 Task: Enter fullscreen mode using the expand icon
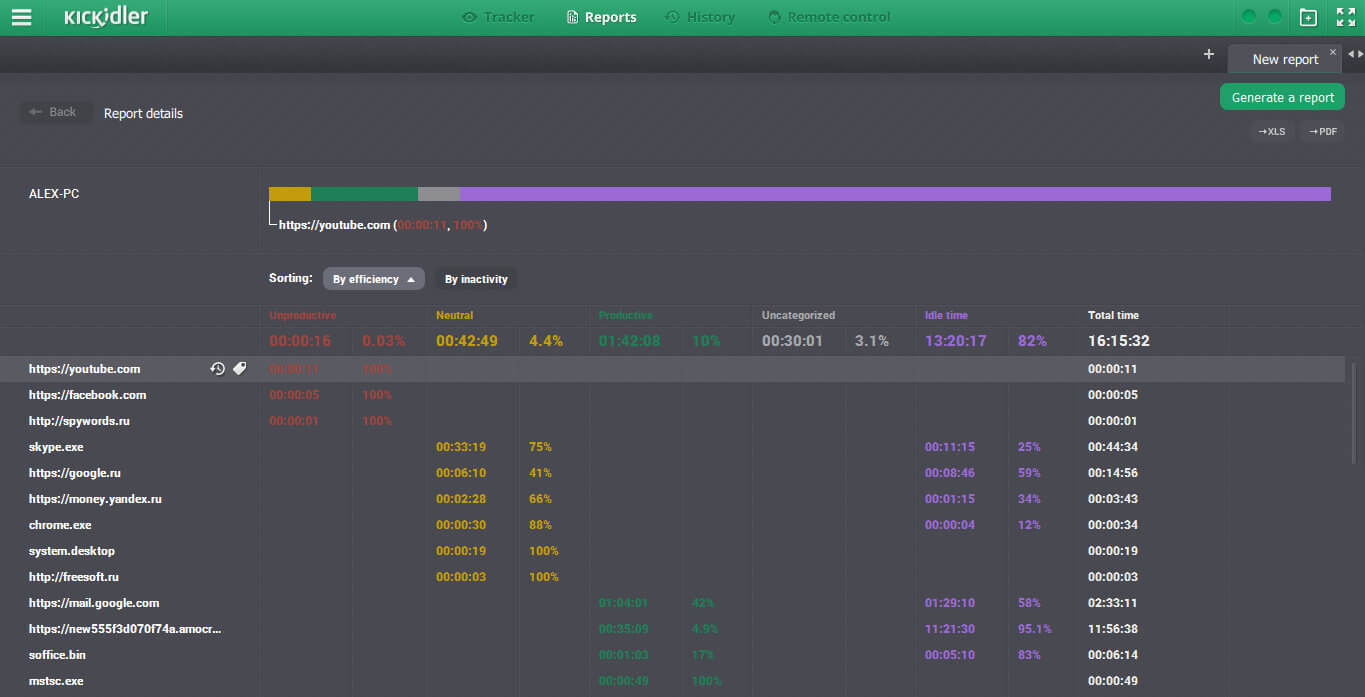click(x=1345, y=17)
